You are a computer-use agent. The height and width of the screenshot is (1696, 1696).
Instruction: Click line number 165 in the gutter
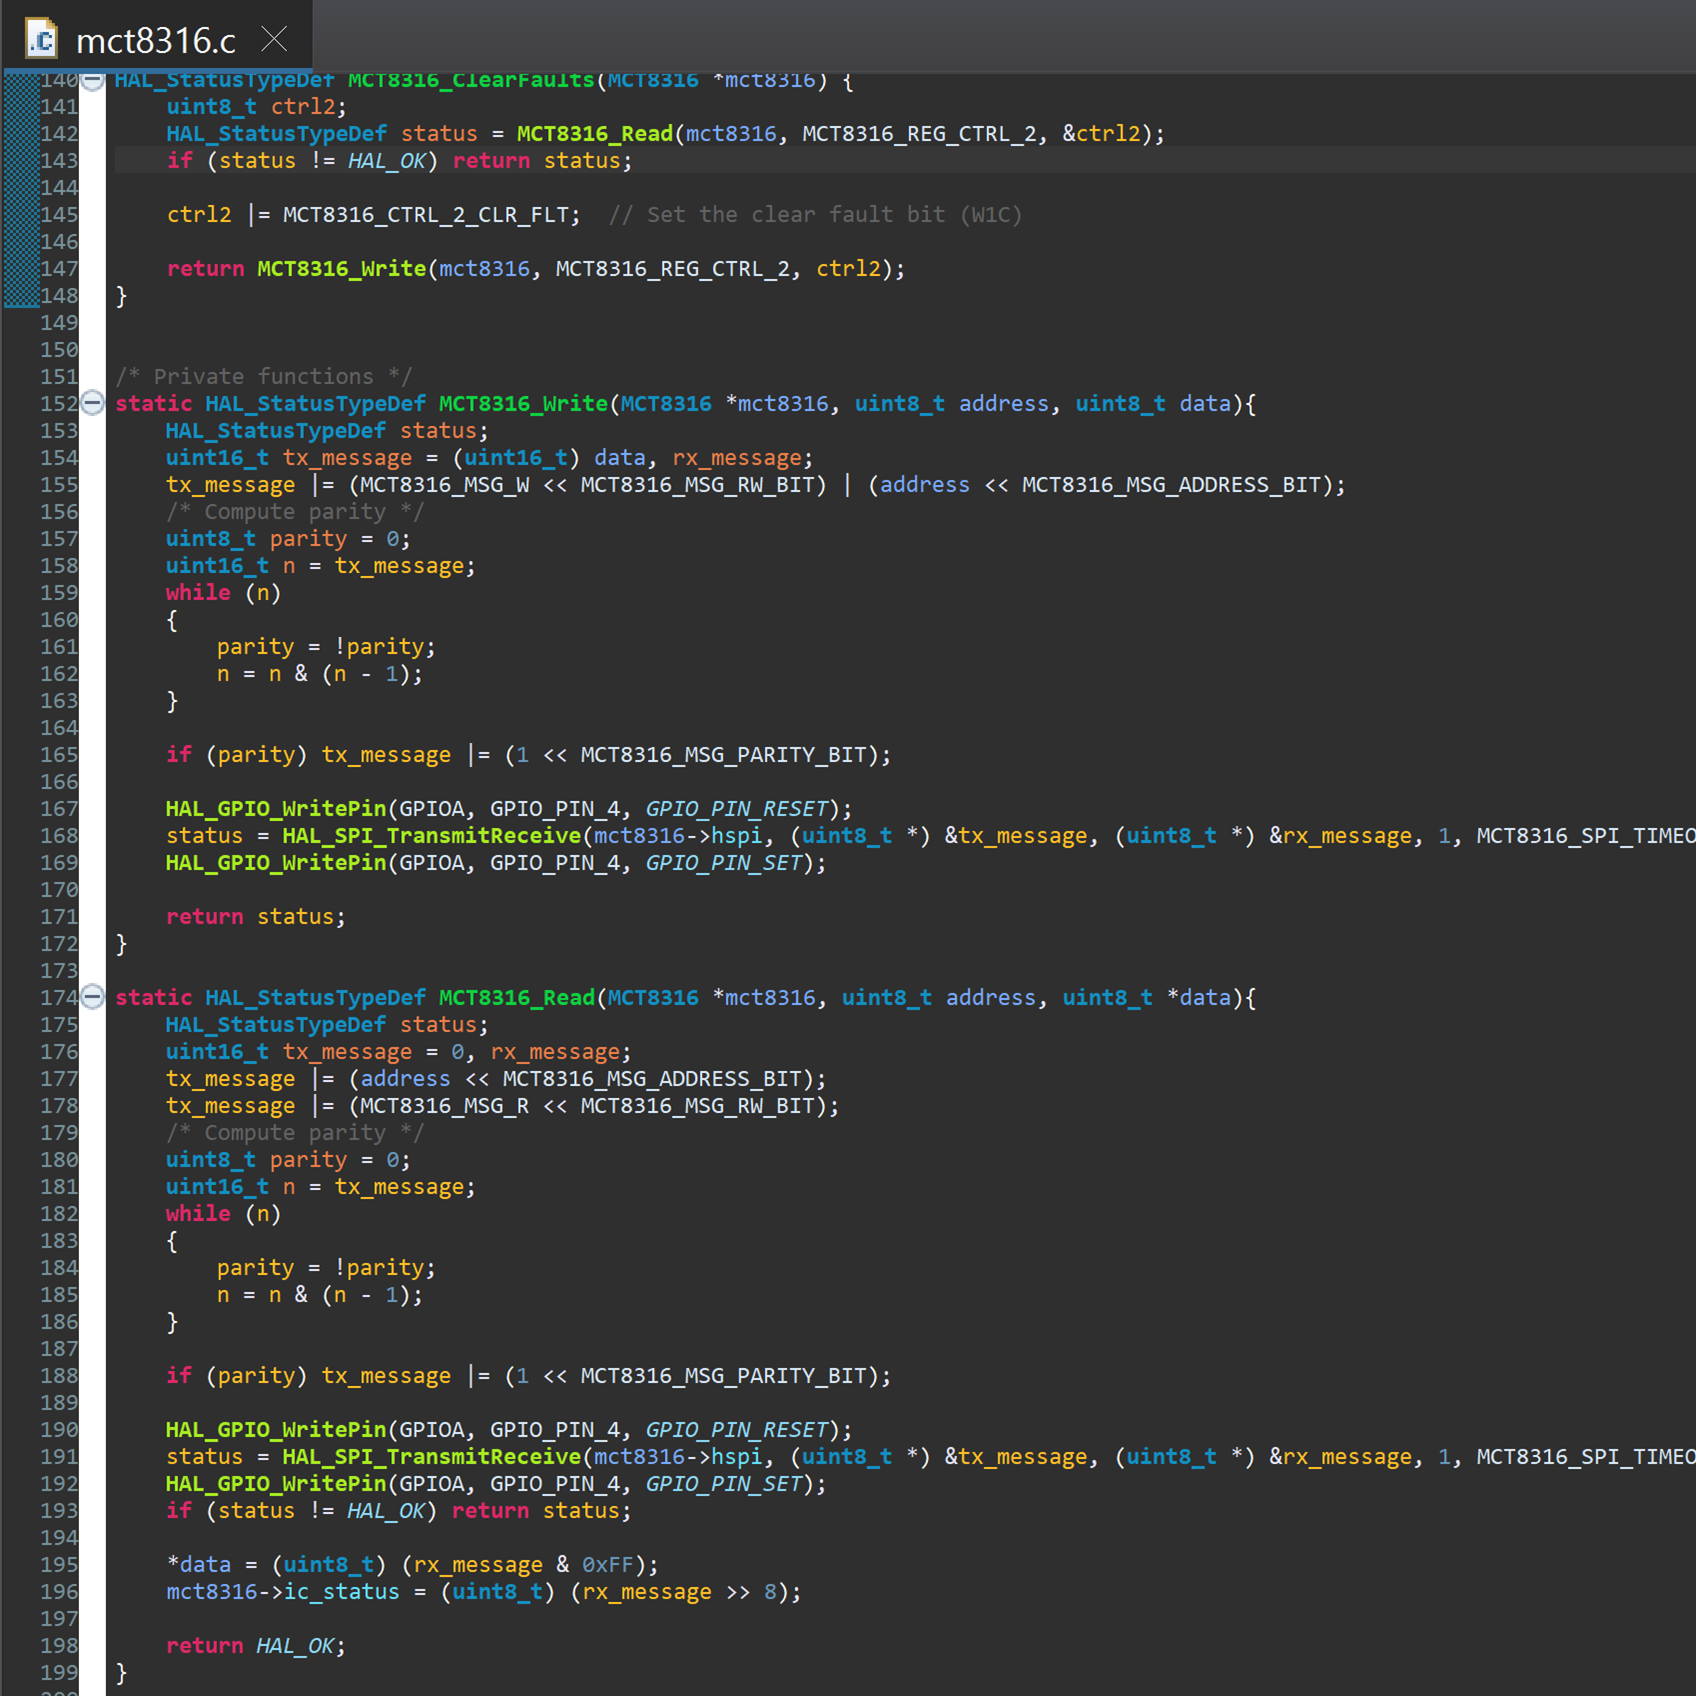pyautogui.click(x=59, y=755)
